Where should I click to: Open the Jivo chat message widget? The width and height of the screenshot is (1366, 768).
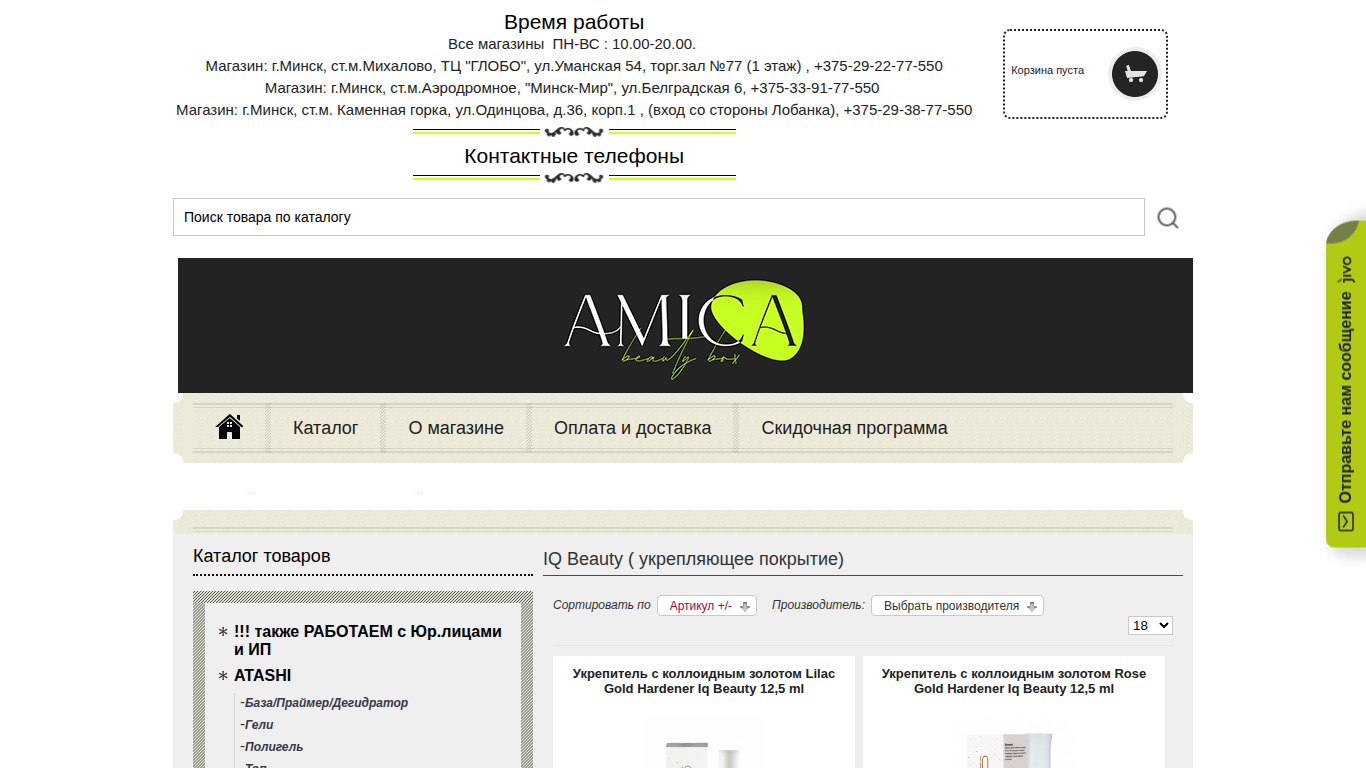pyautogui.click(x=1346, y=384)
